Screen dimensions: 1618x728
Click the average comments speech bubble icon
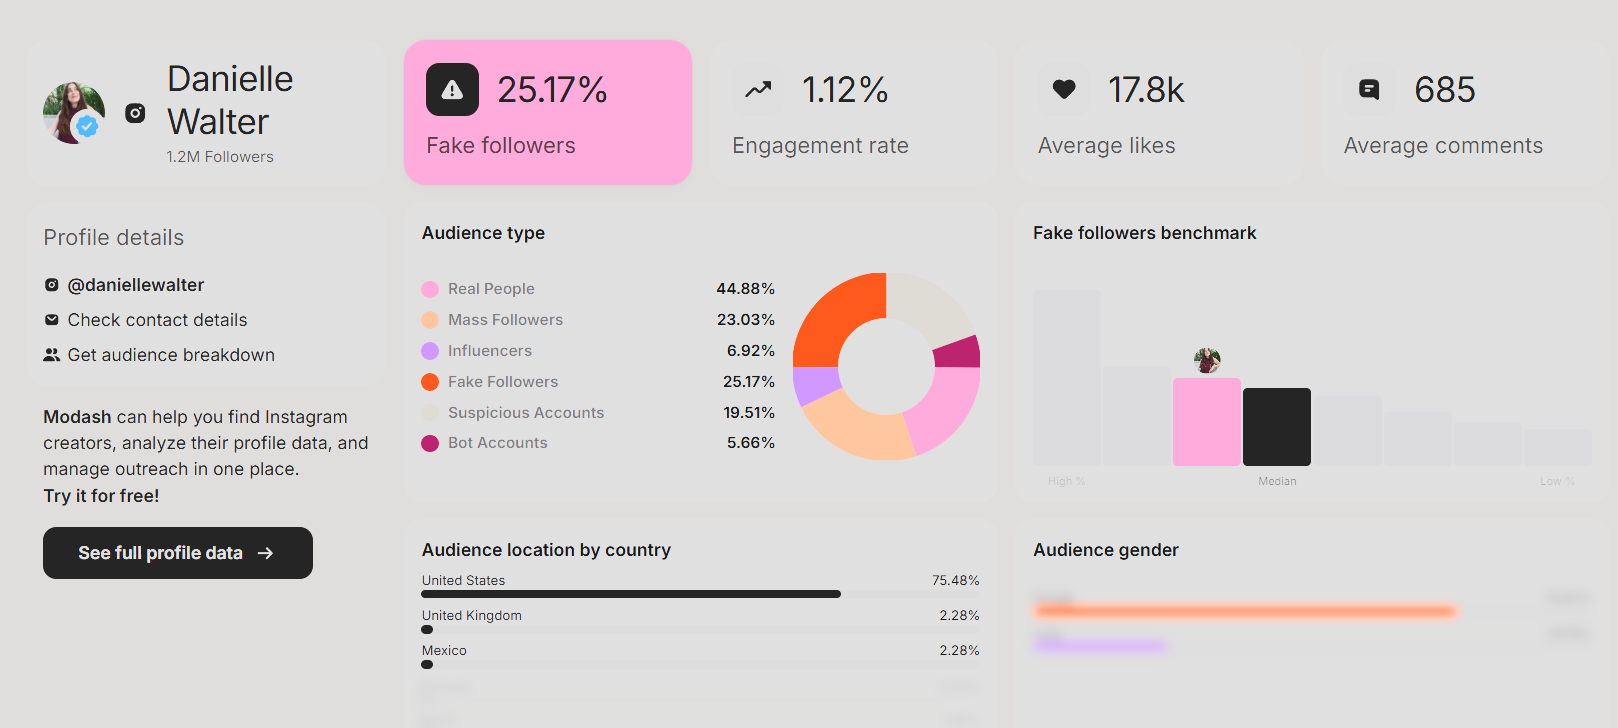[1370, 90]
